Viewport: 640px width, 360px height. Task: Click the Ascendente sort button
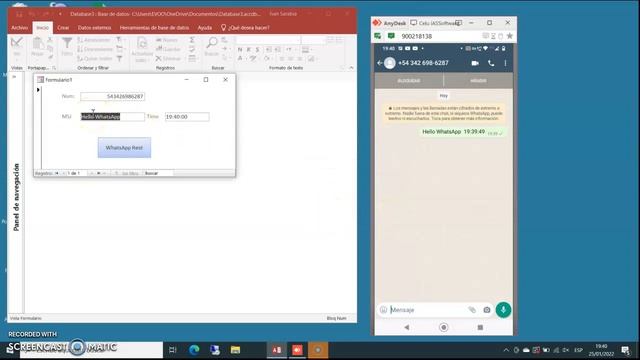[x=94, y=40]
